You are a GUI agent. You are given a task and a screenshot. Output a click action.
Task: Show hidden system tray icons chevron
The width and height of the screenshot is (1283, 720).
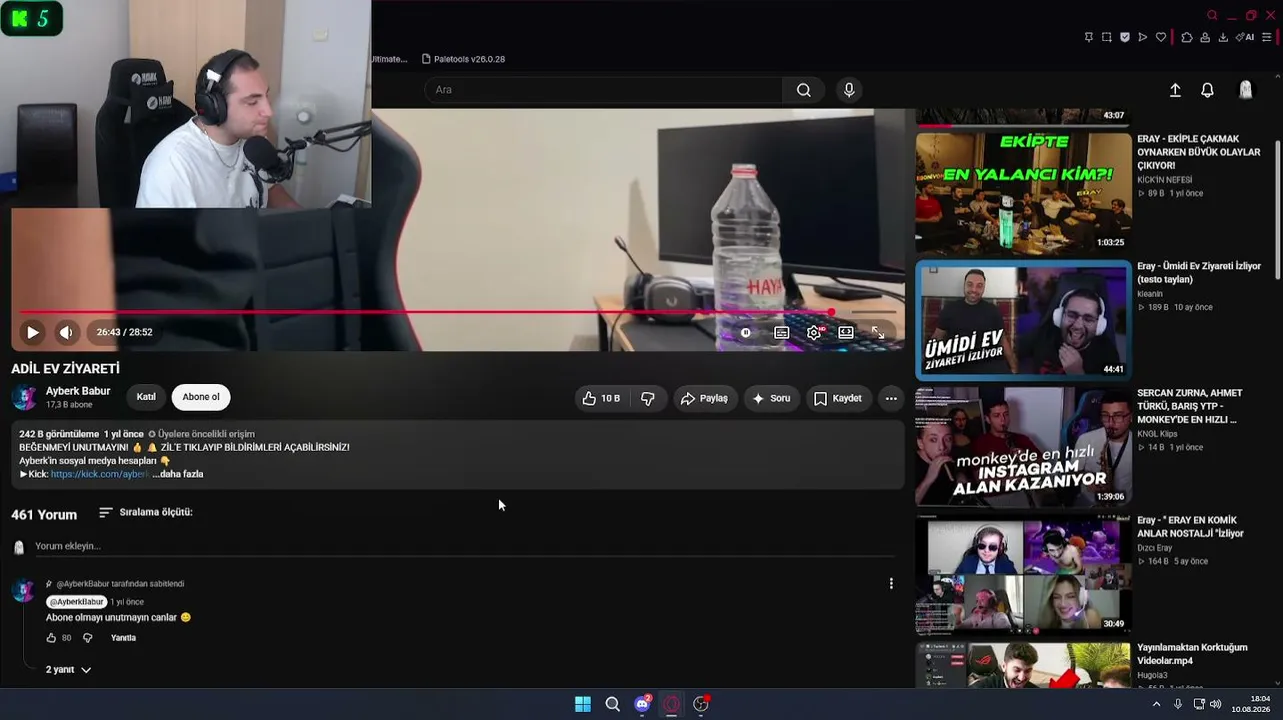click(x=1157, y=704)
